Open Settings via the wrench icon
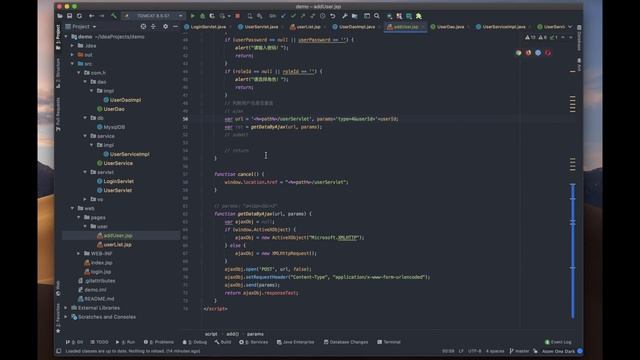The width and height of the screenshot is (640, 360). pyautogui.click(x=344, y=16)
